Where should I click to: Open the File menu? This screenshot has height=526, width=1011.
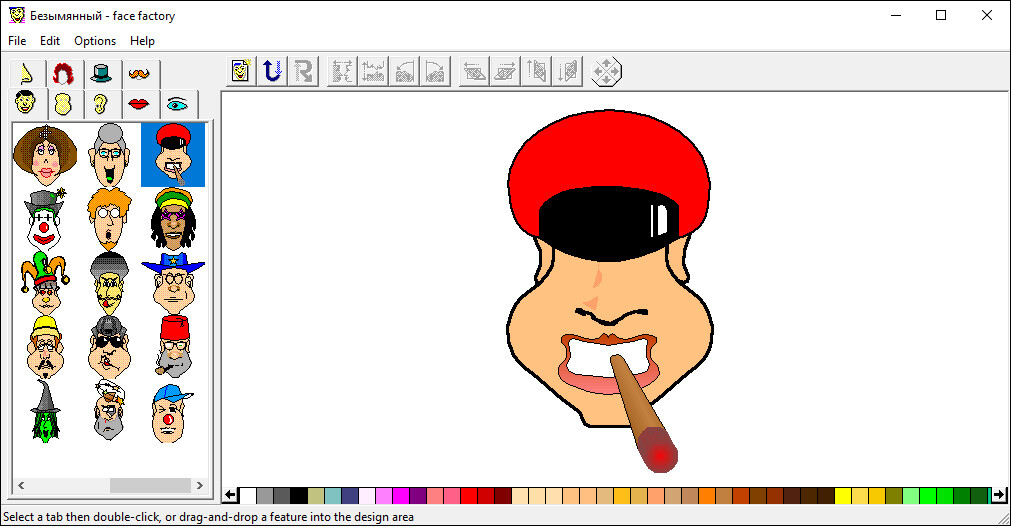pyautogui.click(x=17, y=41)
